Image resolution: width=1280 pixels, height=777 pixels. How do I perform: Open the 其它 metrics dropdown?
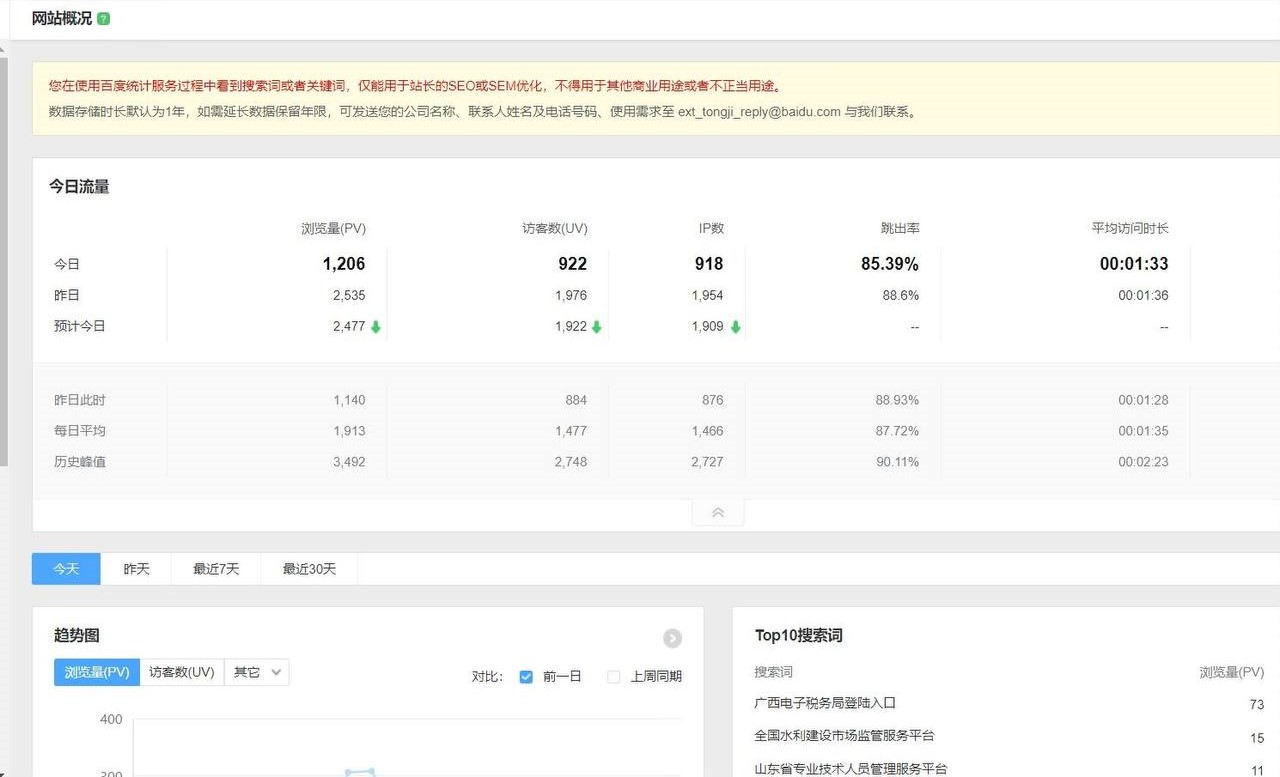[257, 672]
